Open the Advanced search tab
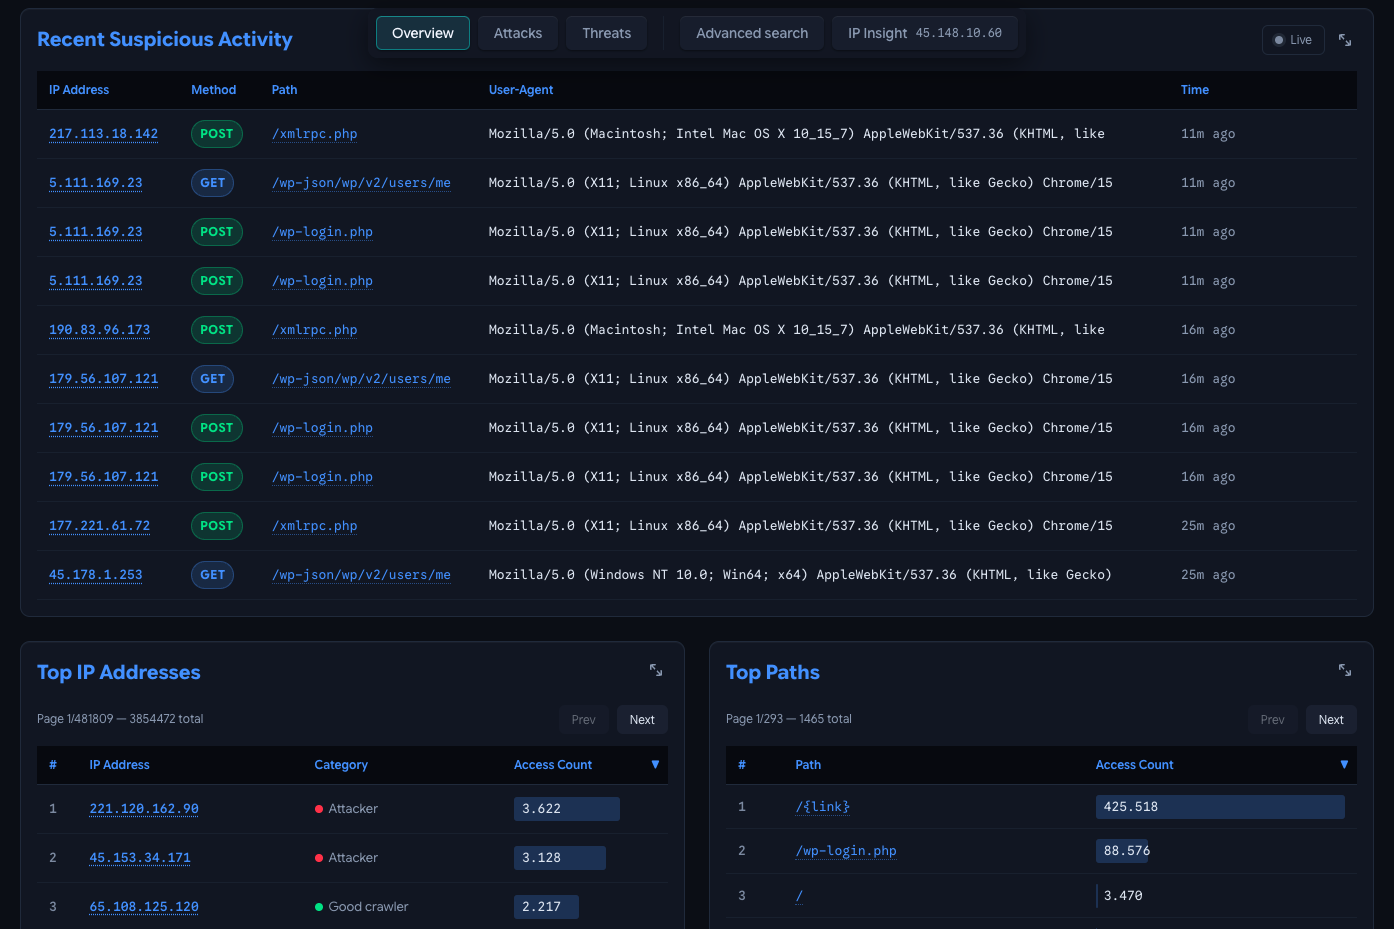Image resolution: width=1394 pixels, height=929 pixels. tap(752, 33)
